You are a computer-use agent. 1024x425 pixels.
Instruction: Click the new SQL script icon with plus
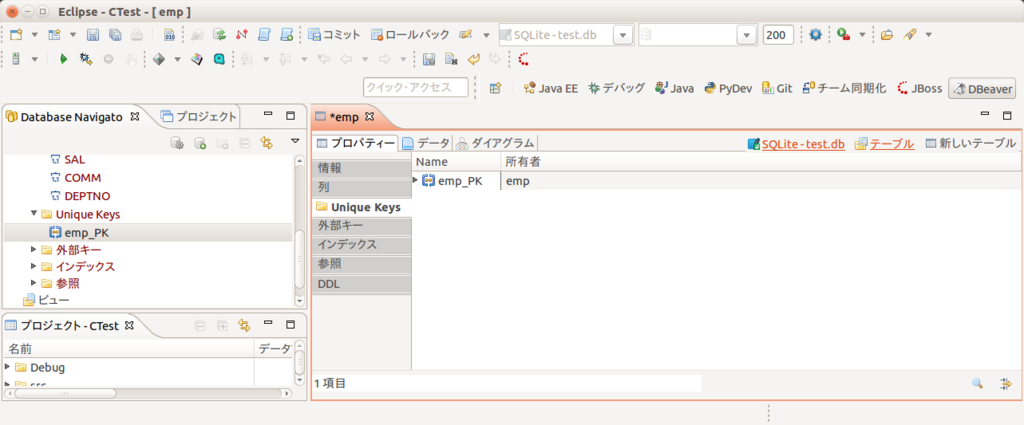point(286,35)
